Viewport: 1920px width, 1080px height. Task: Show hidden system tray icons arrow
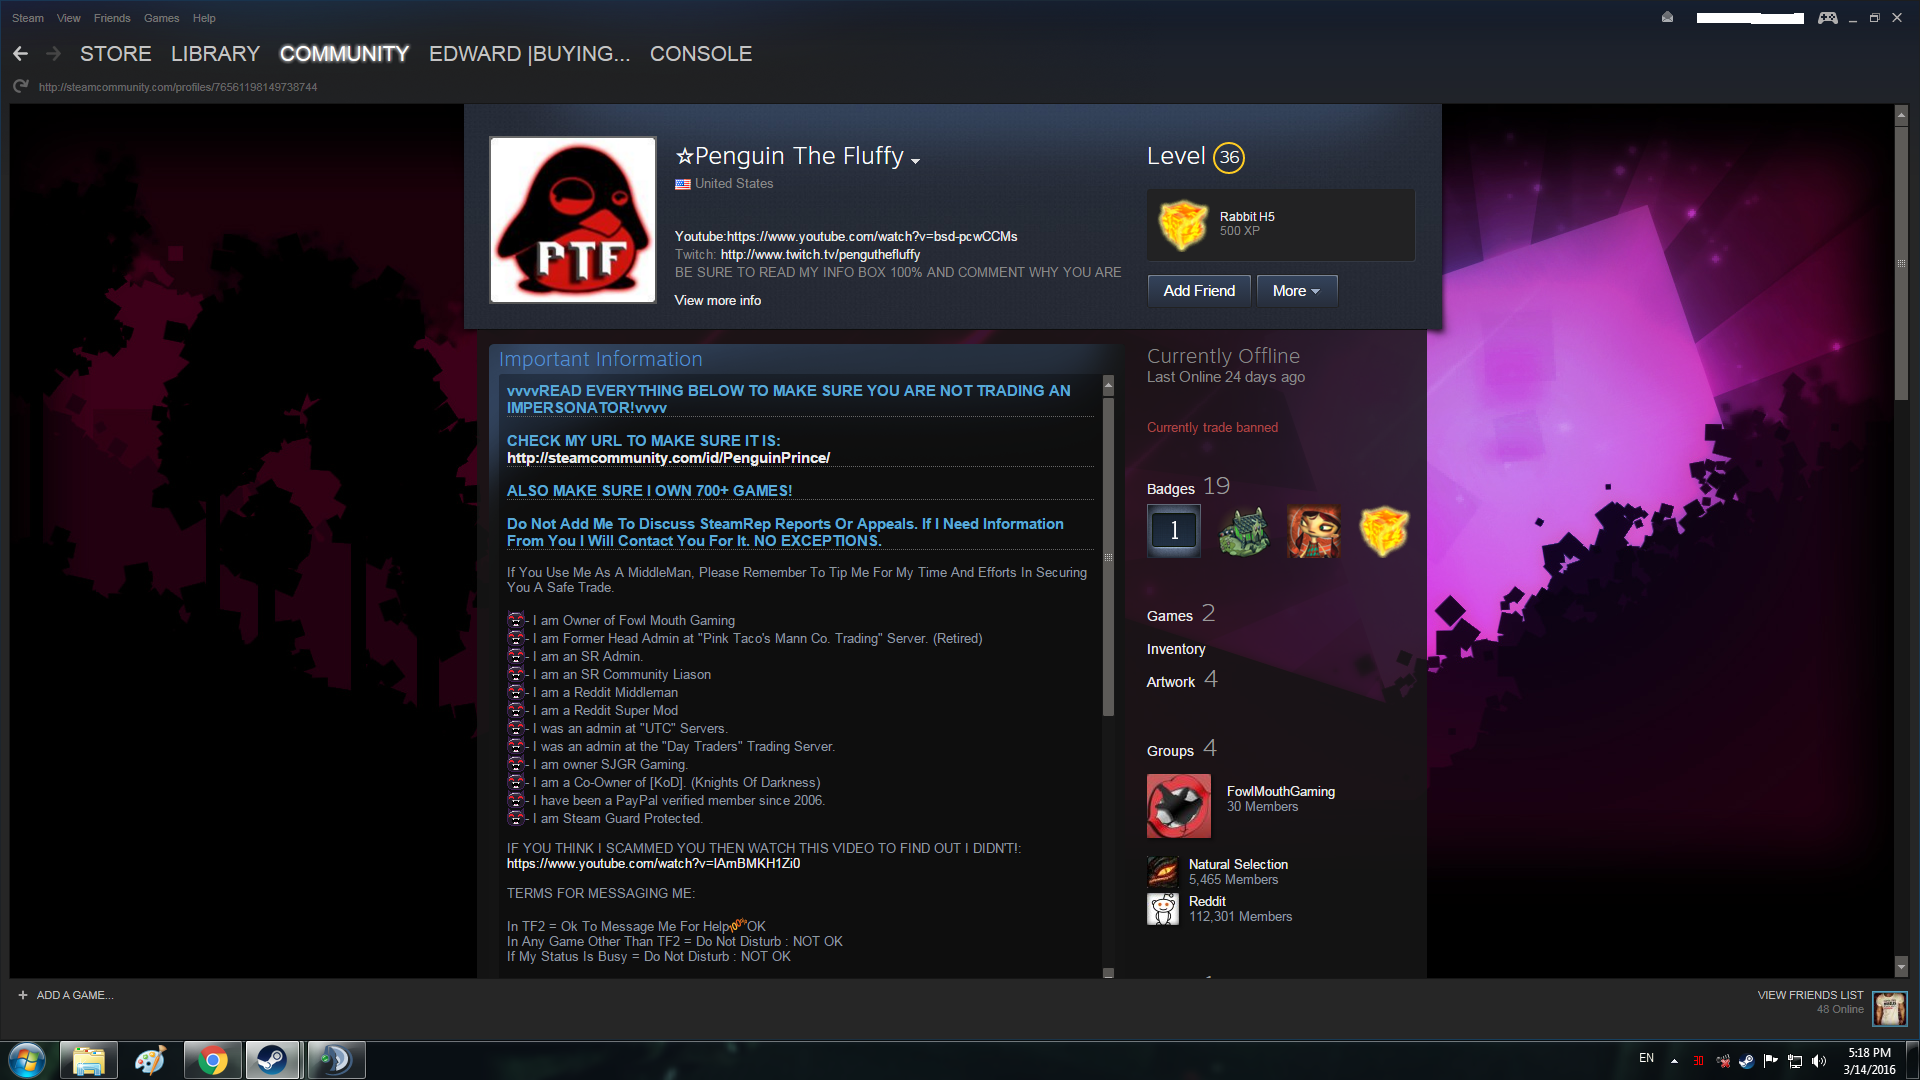[1674, 1061]
